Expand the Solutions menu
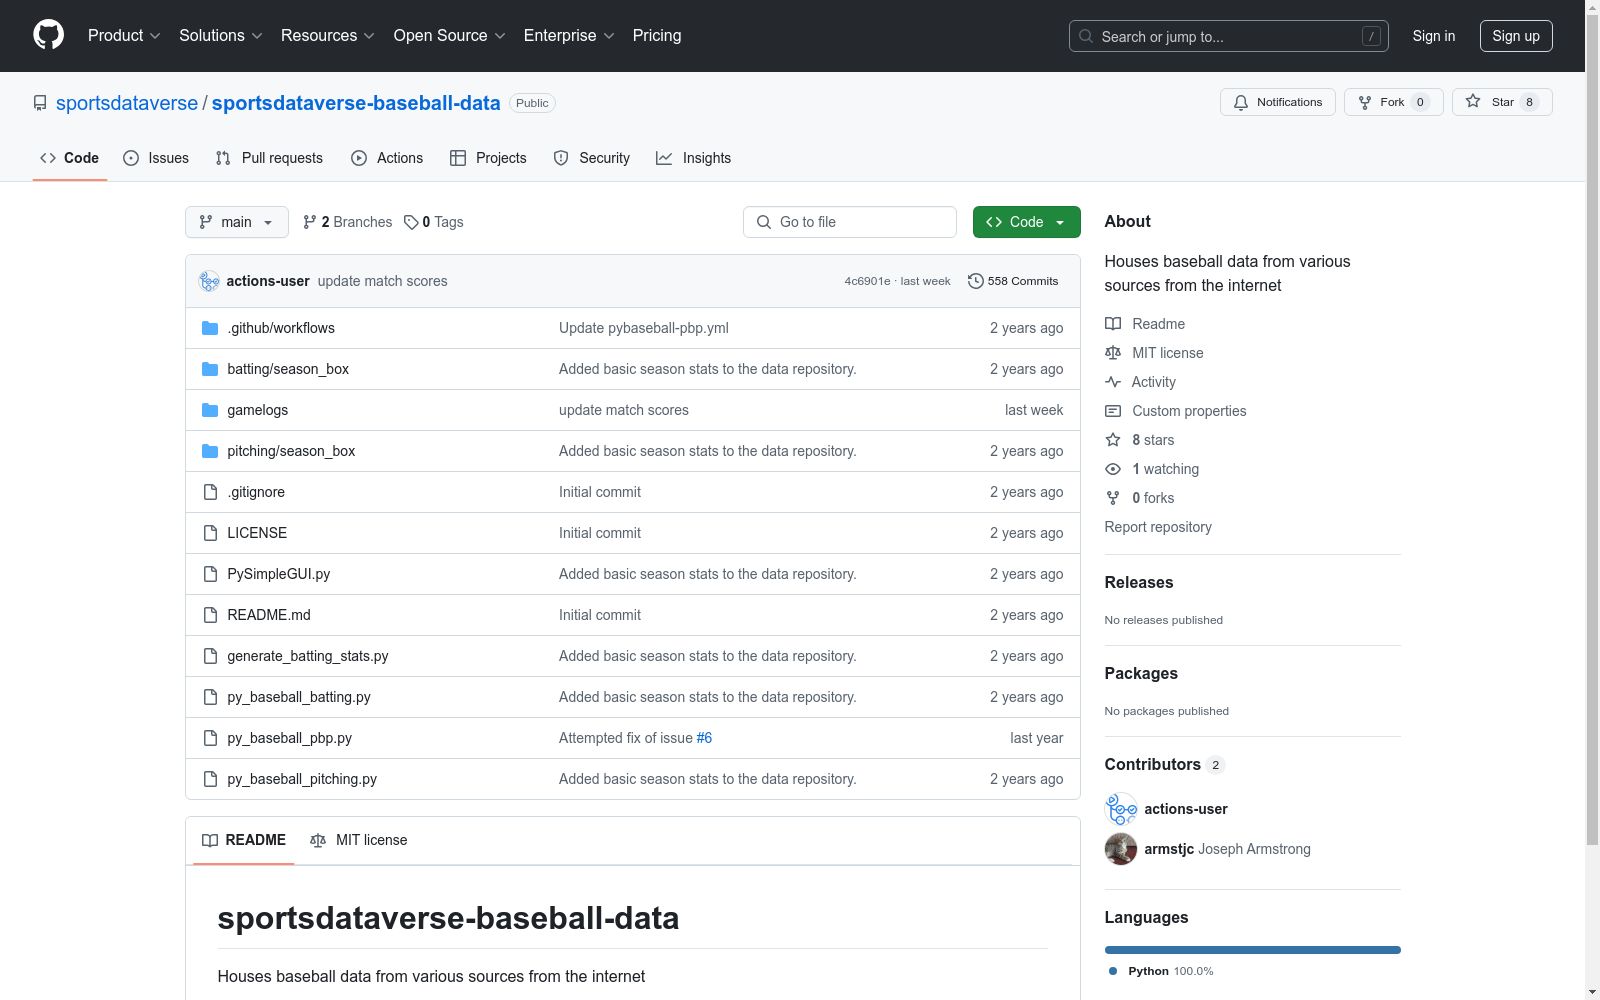The image size is (1600, 1000). click(x=221, y=35)
